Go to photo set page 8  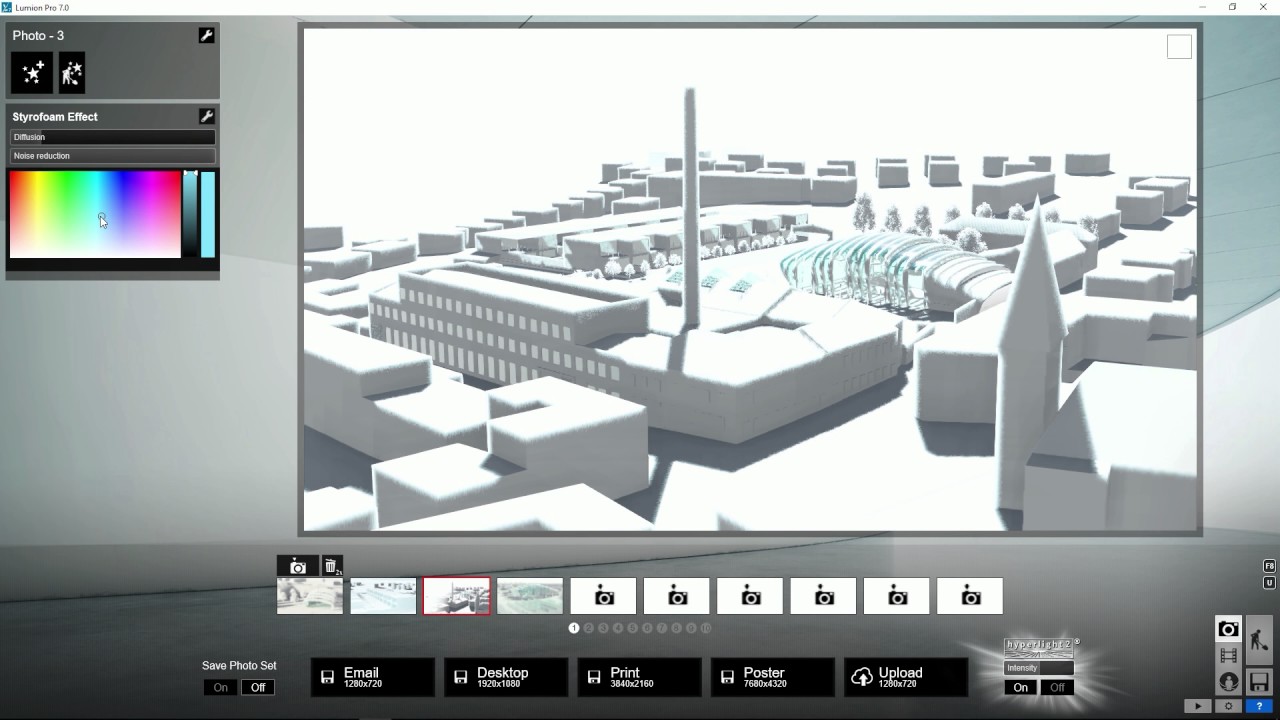tap(677, 628)
